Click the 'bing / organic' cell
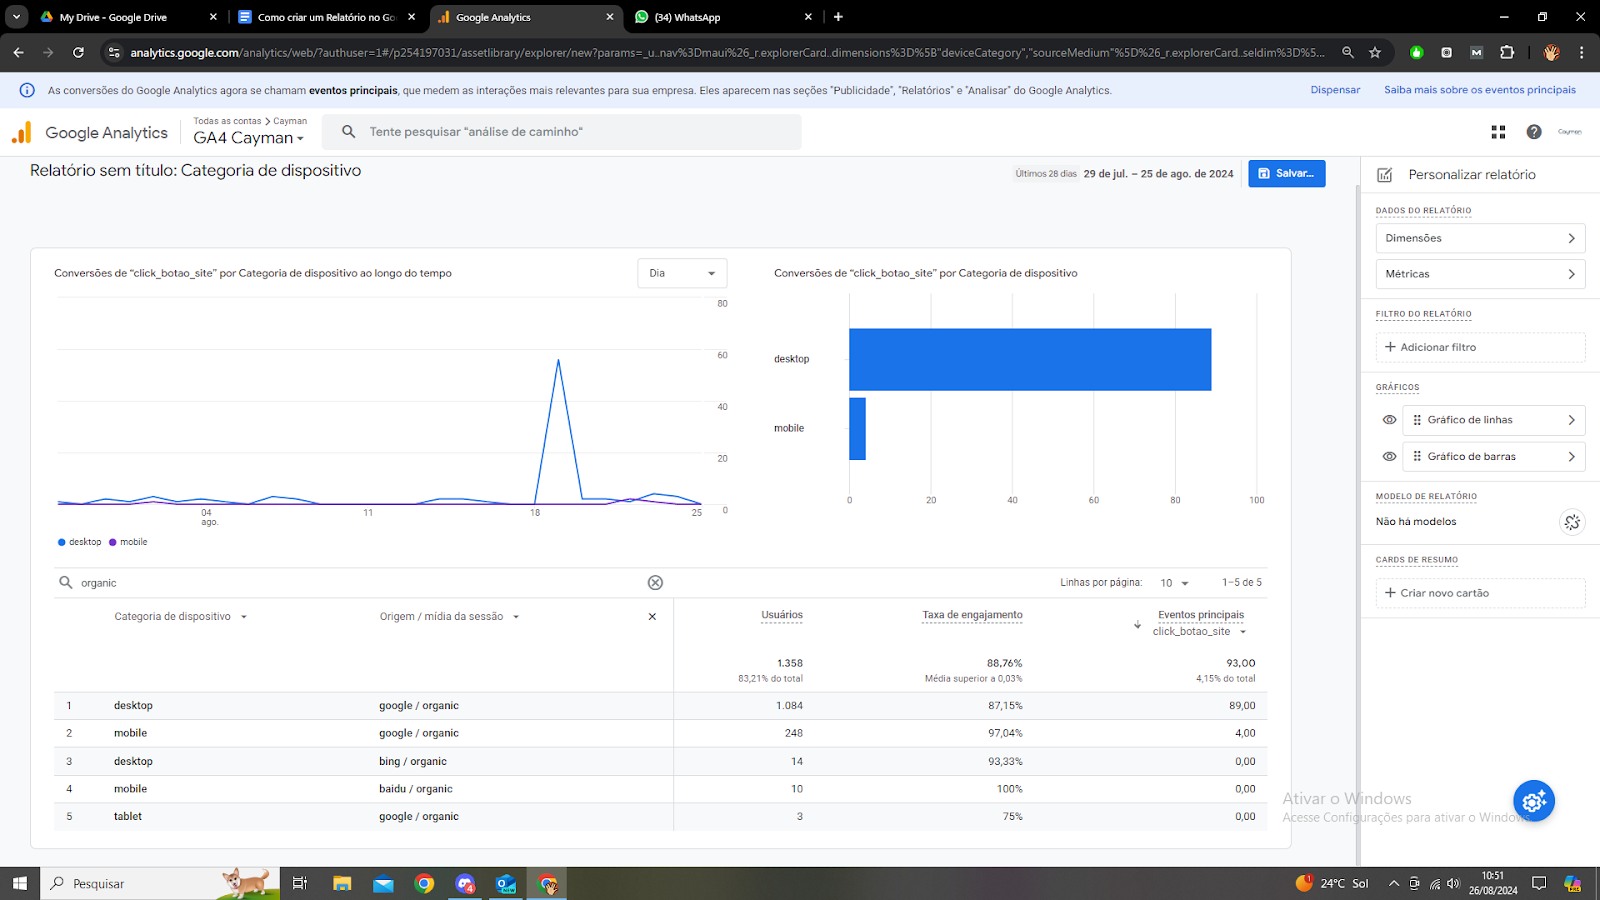Viewport: 1600px width, 900px height. coord(413,761)
